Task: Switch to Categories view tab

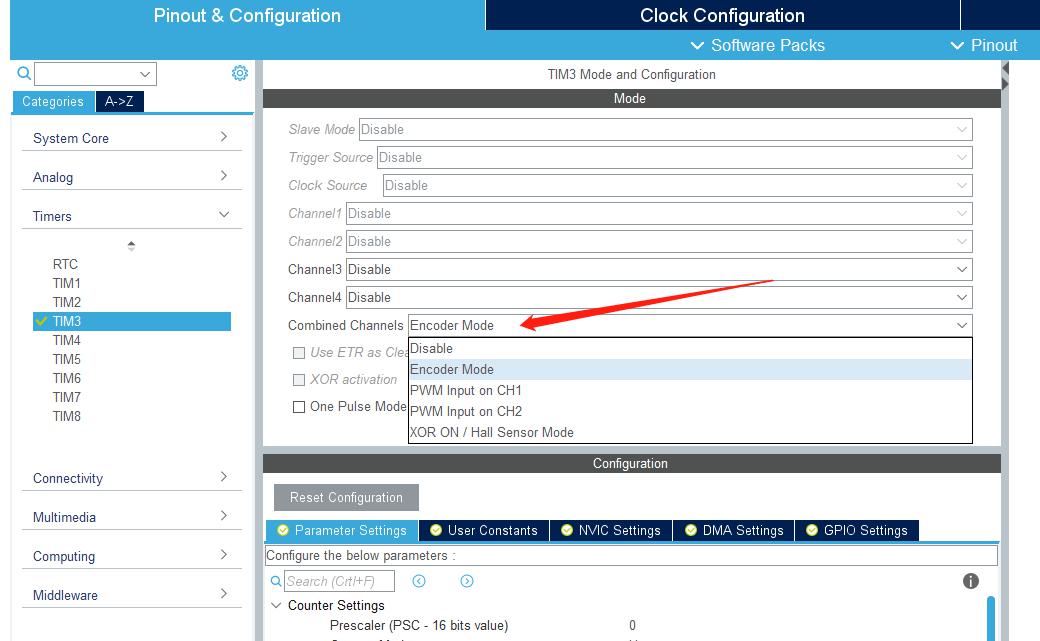Action: [53, 102]
